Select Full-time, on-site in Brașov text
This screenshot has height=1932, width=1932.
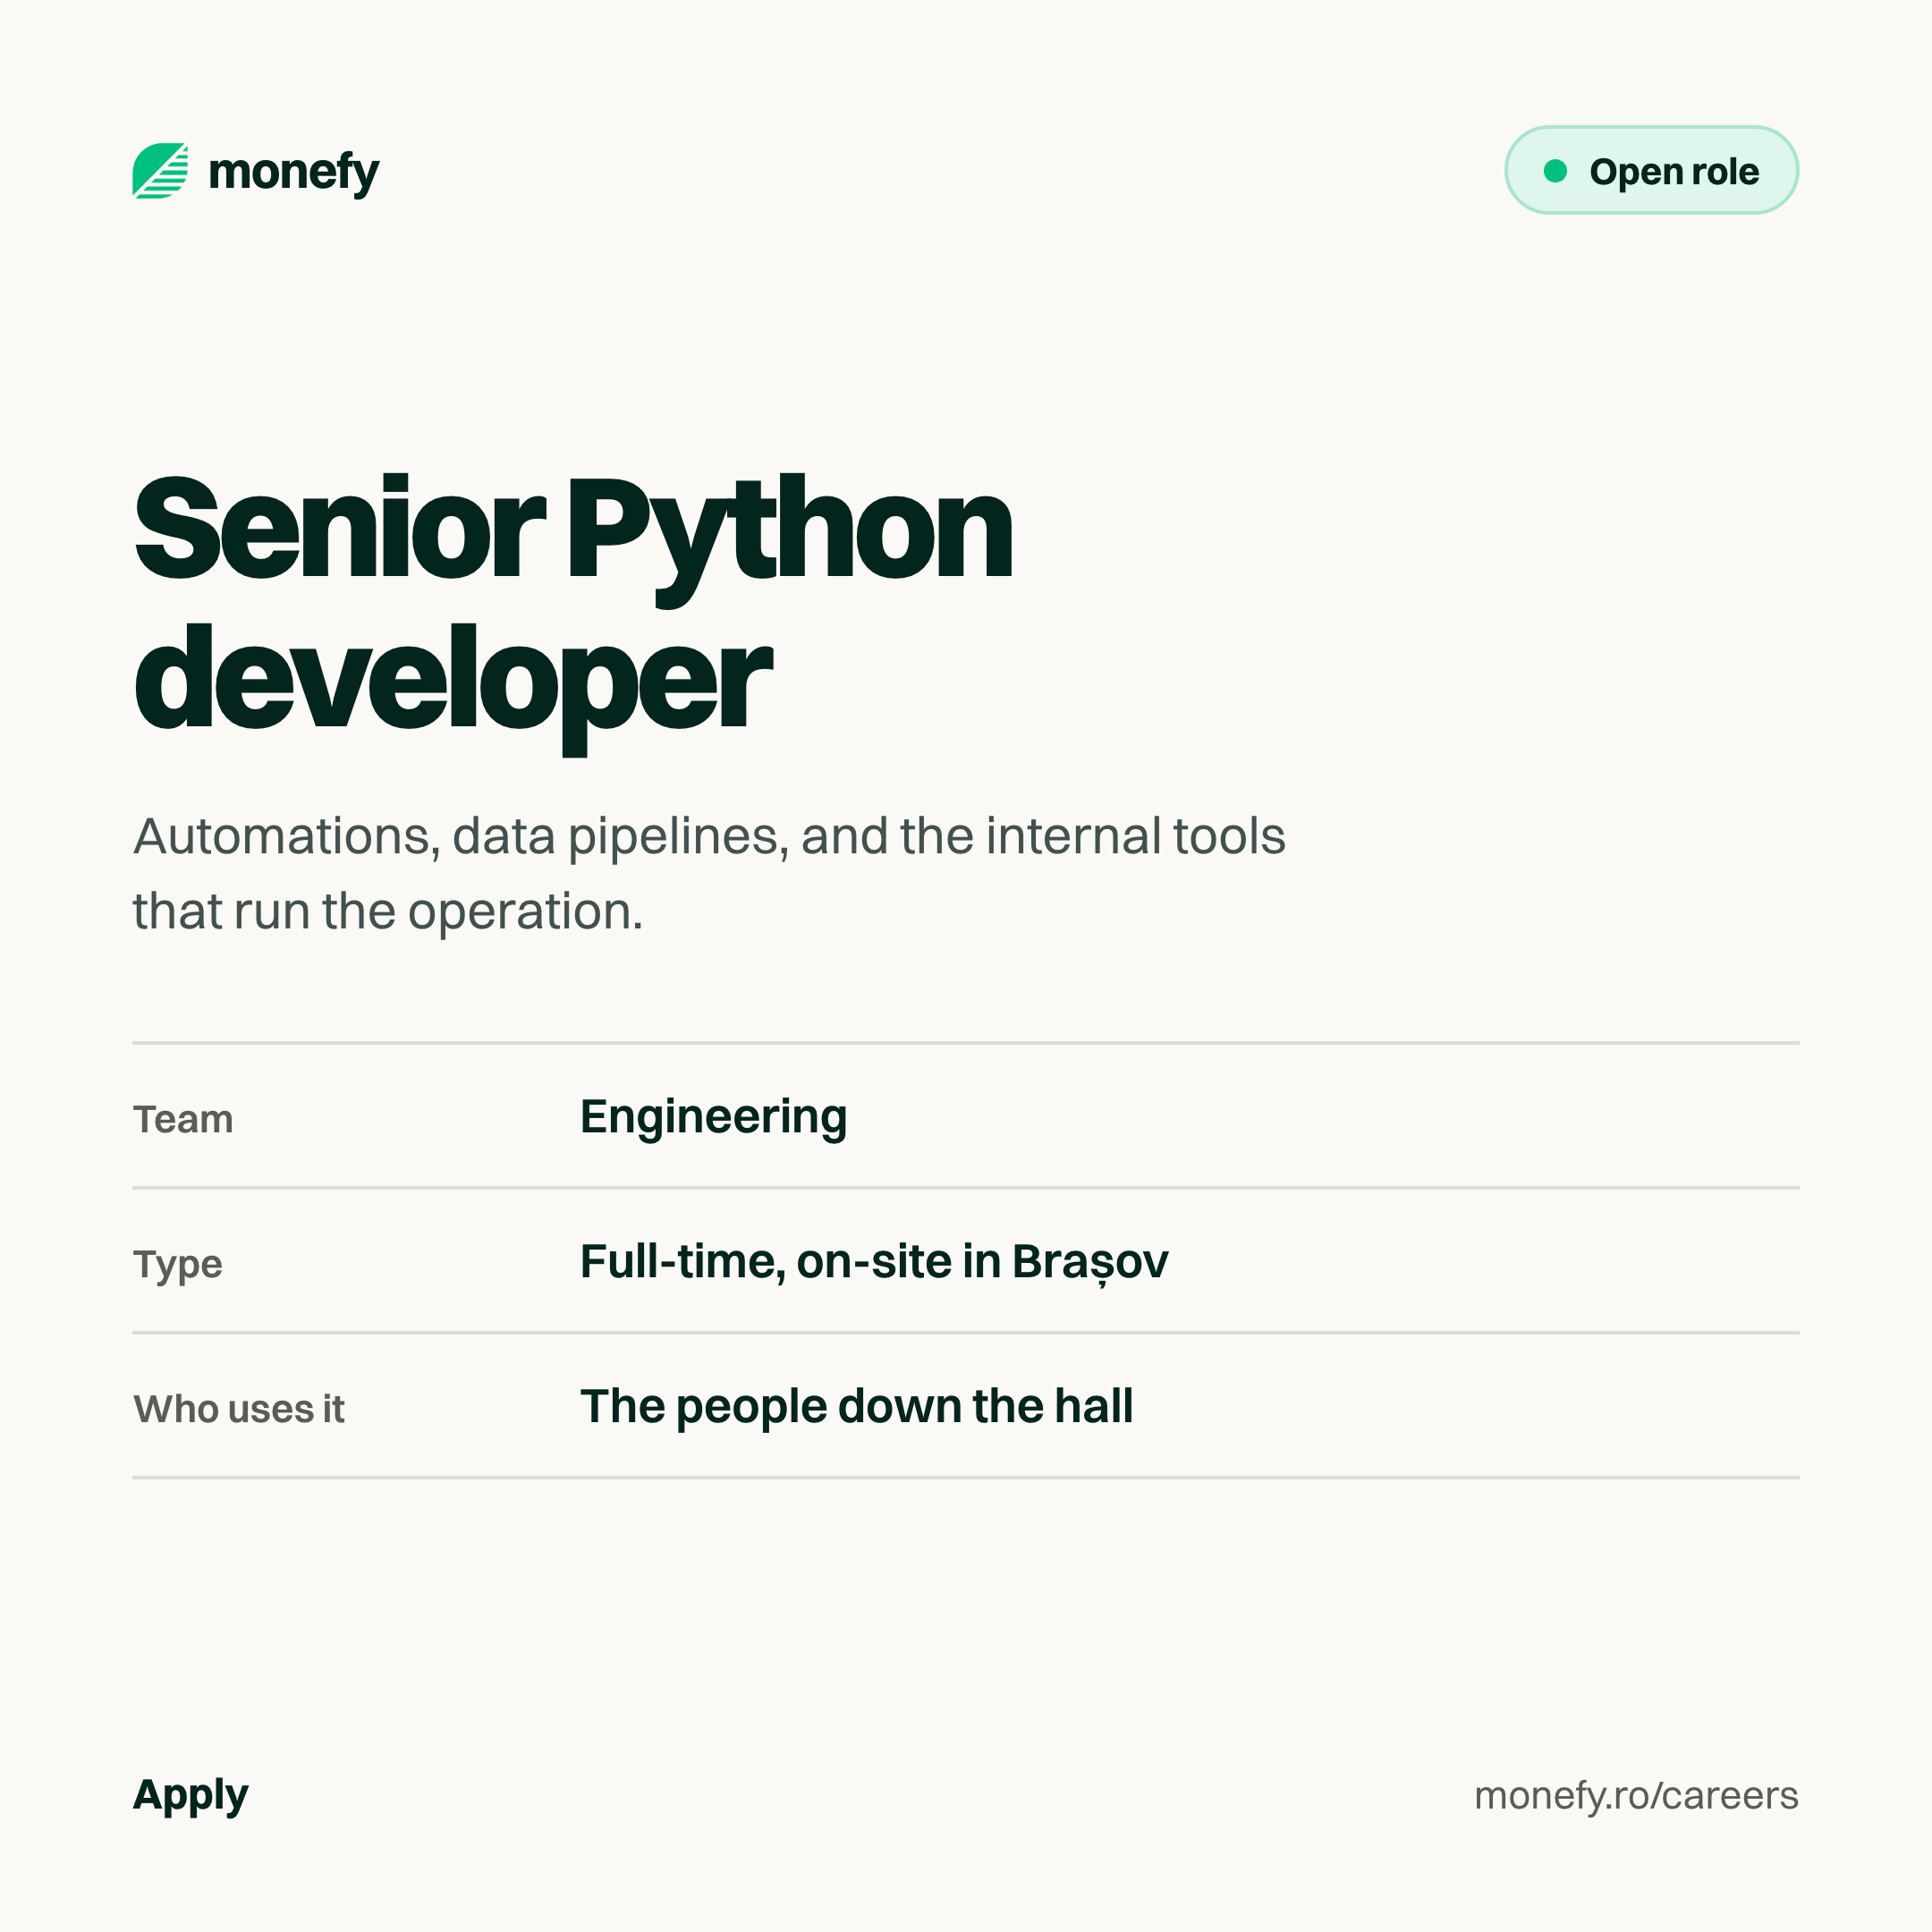point(874,1262)
